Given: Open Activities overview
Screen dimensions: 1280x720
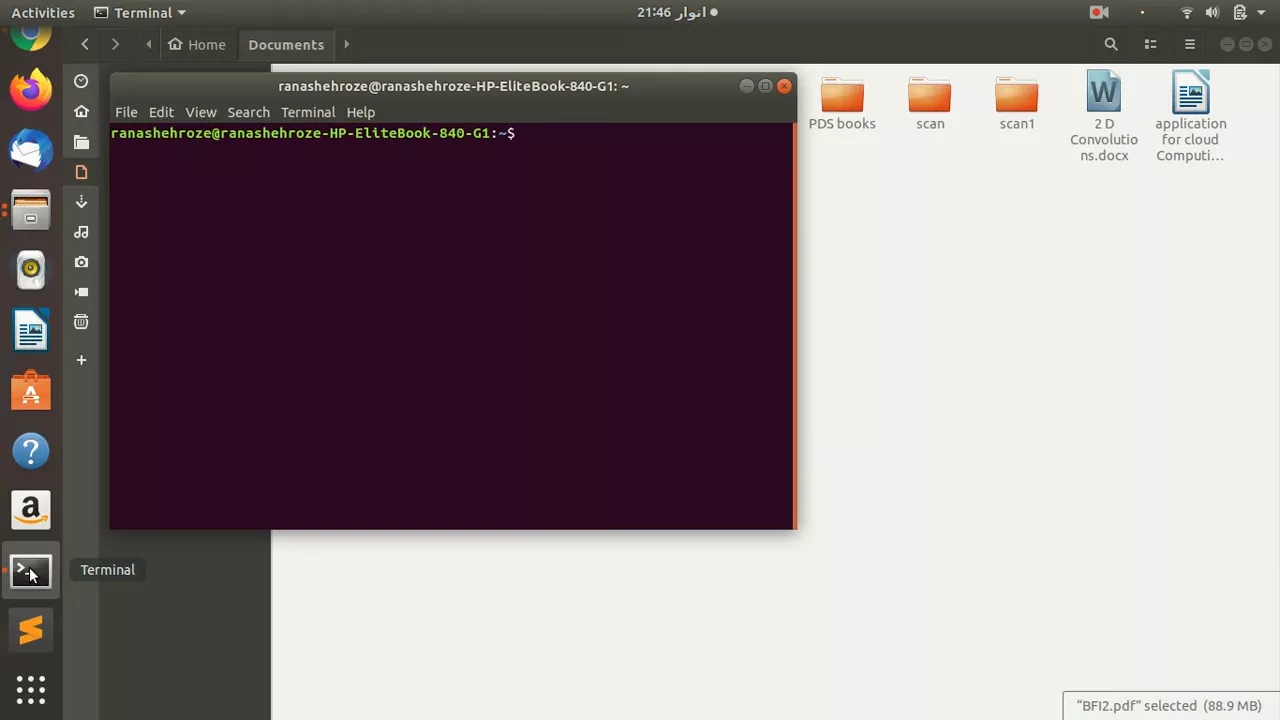Looking at the screenshot, I should 42,12.
